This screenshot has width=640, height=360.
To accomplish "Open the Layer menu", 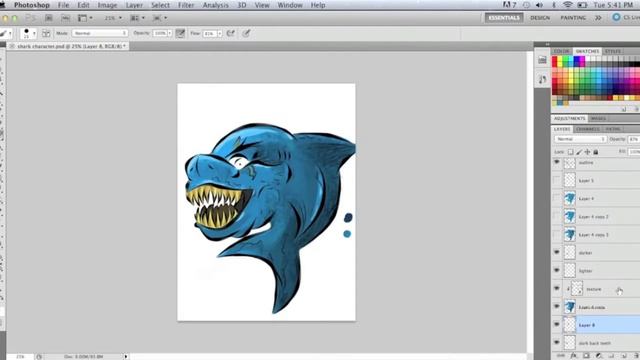I will (134, 5).
